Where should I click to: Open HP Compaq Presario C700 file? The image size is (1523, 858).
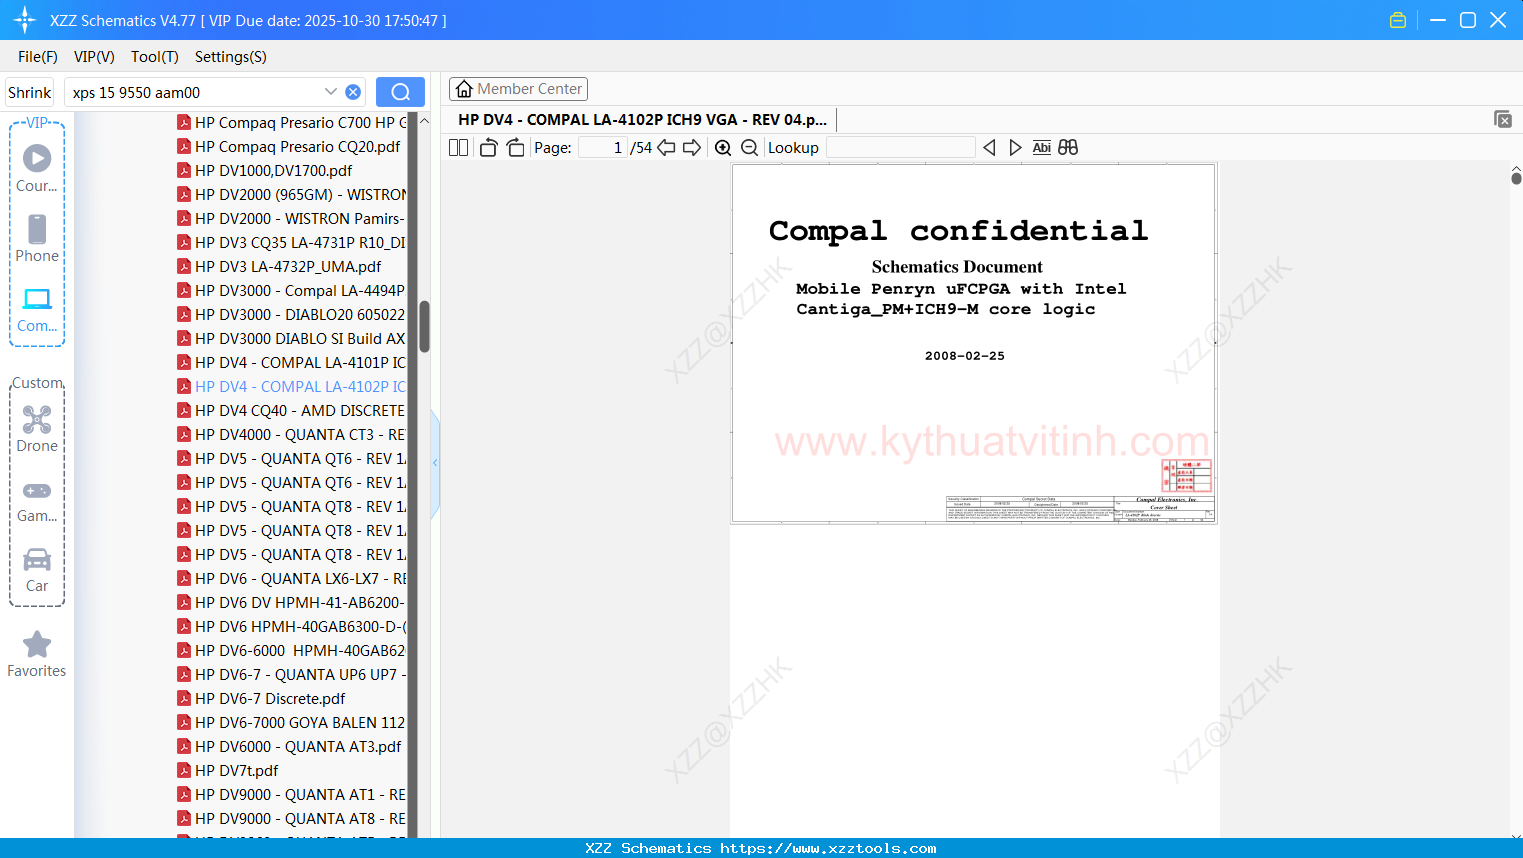[x=292, y=122]
